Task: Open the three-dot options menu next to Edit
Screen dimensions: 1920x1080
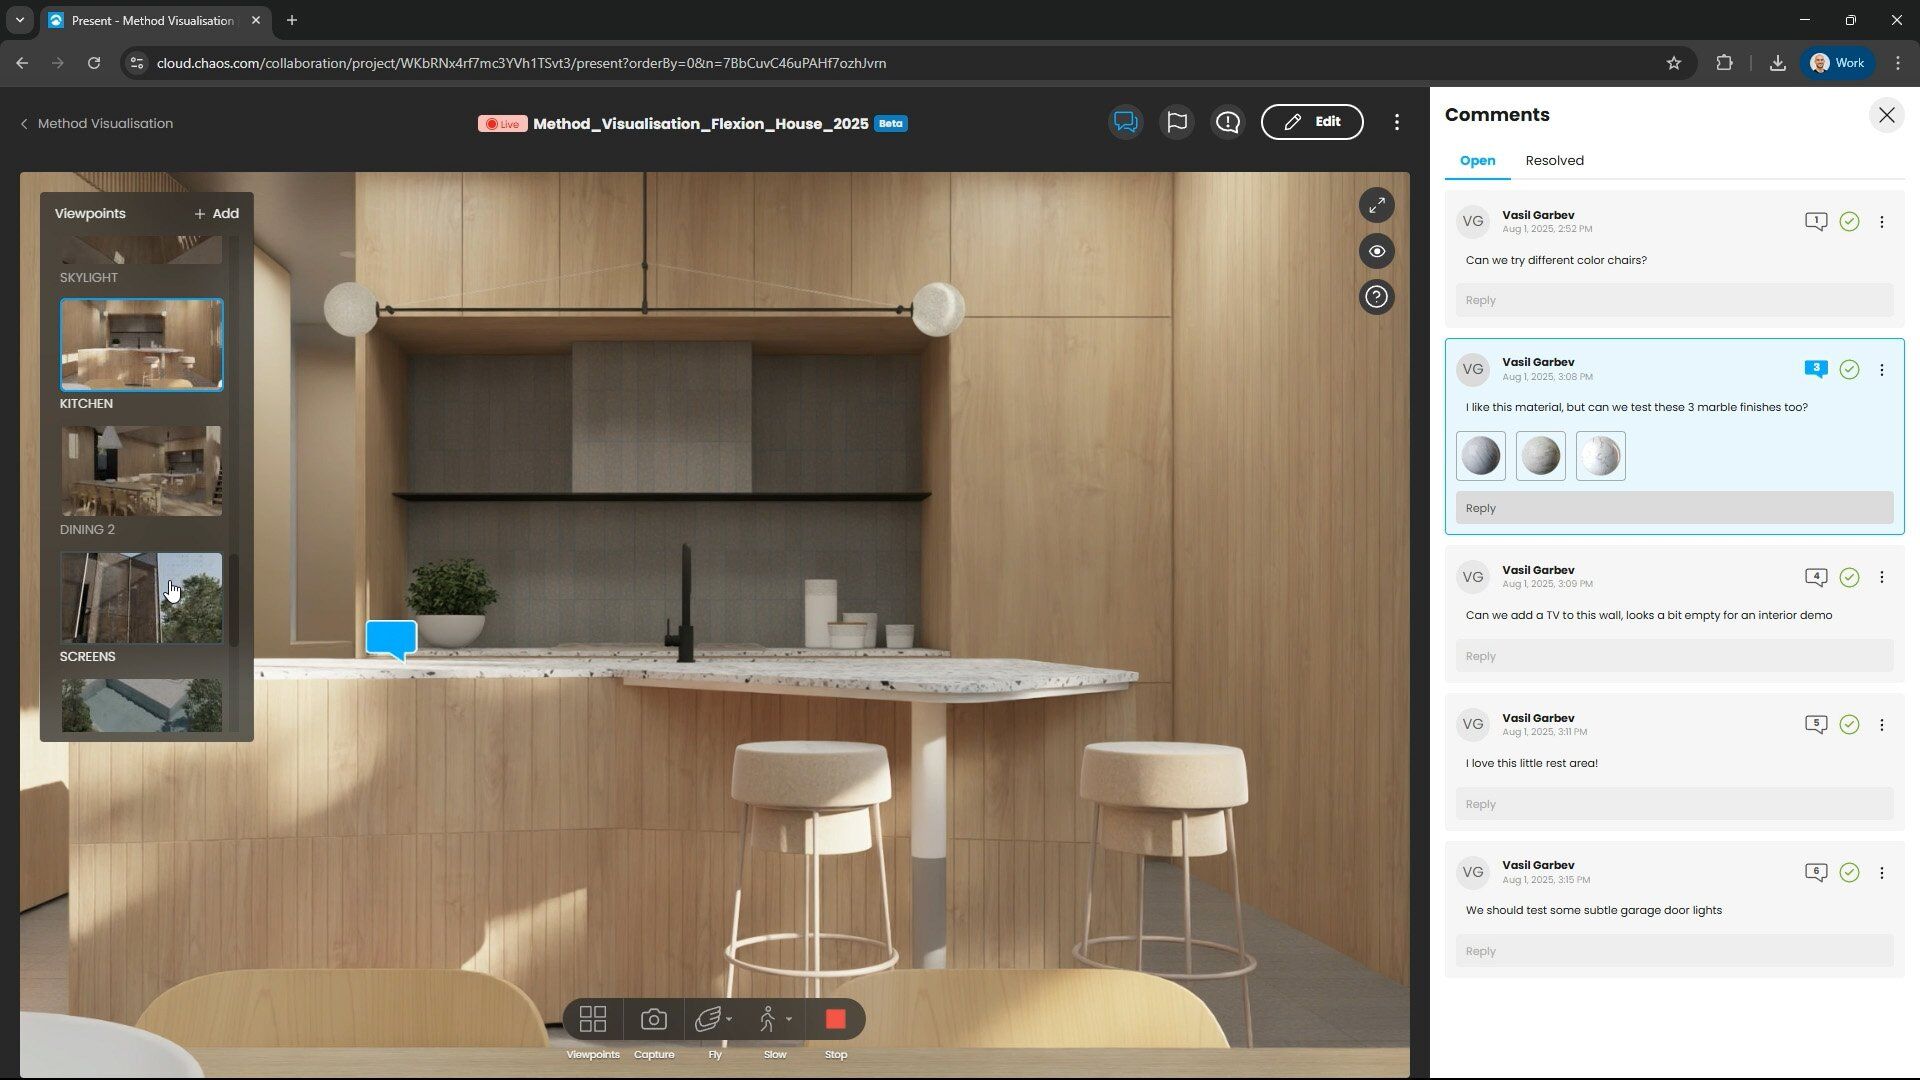Action: click(x=1397, y=121)
